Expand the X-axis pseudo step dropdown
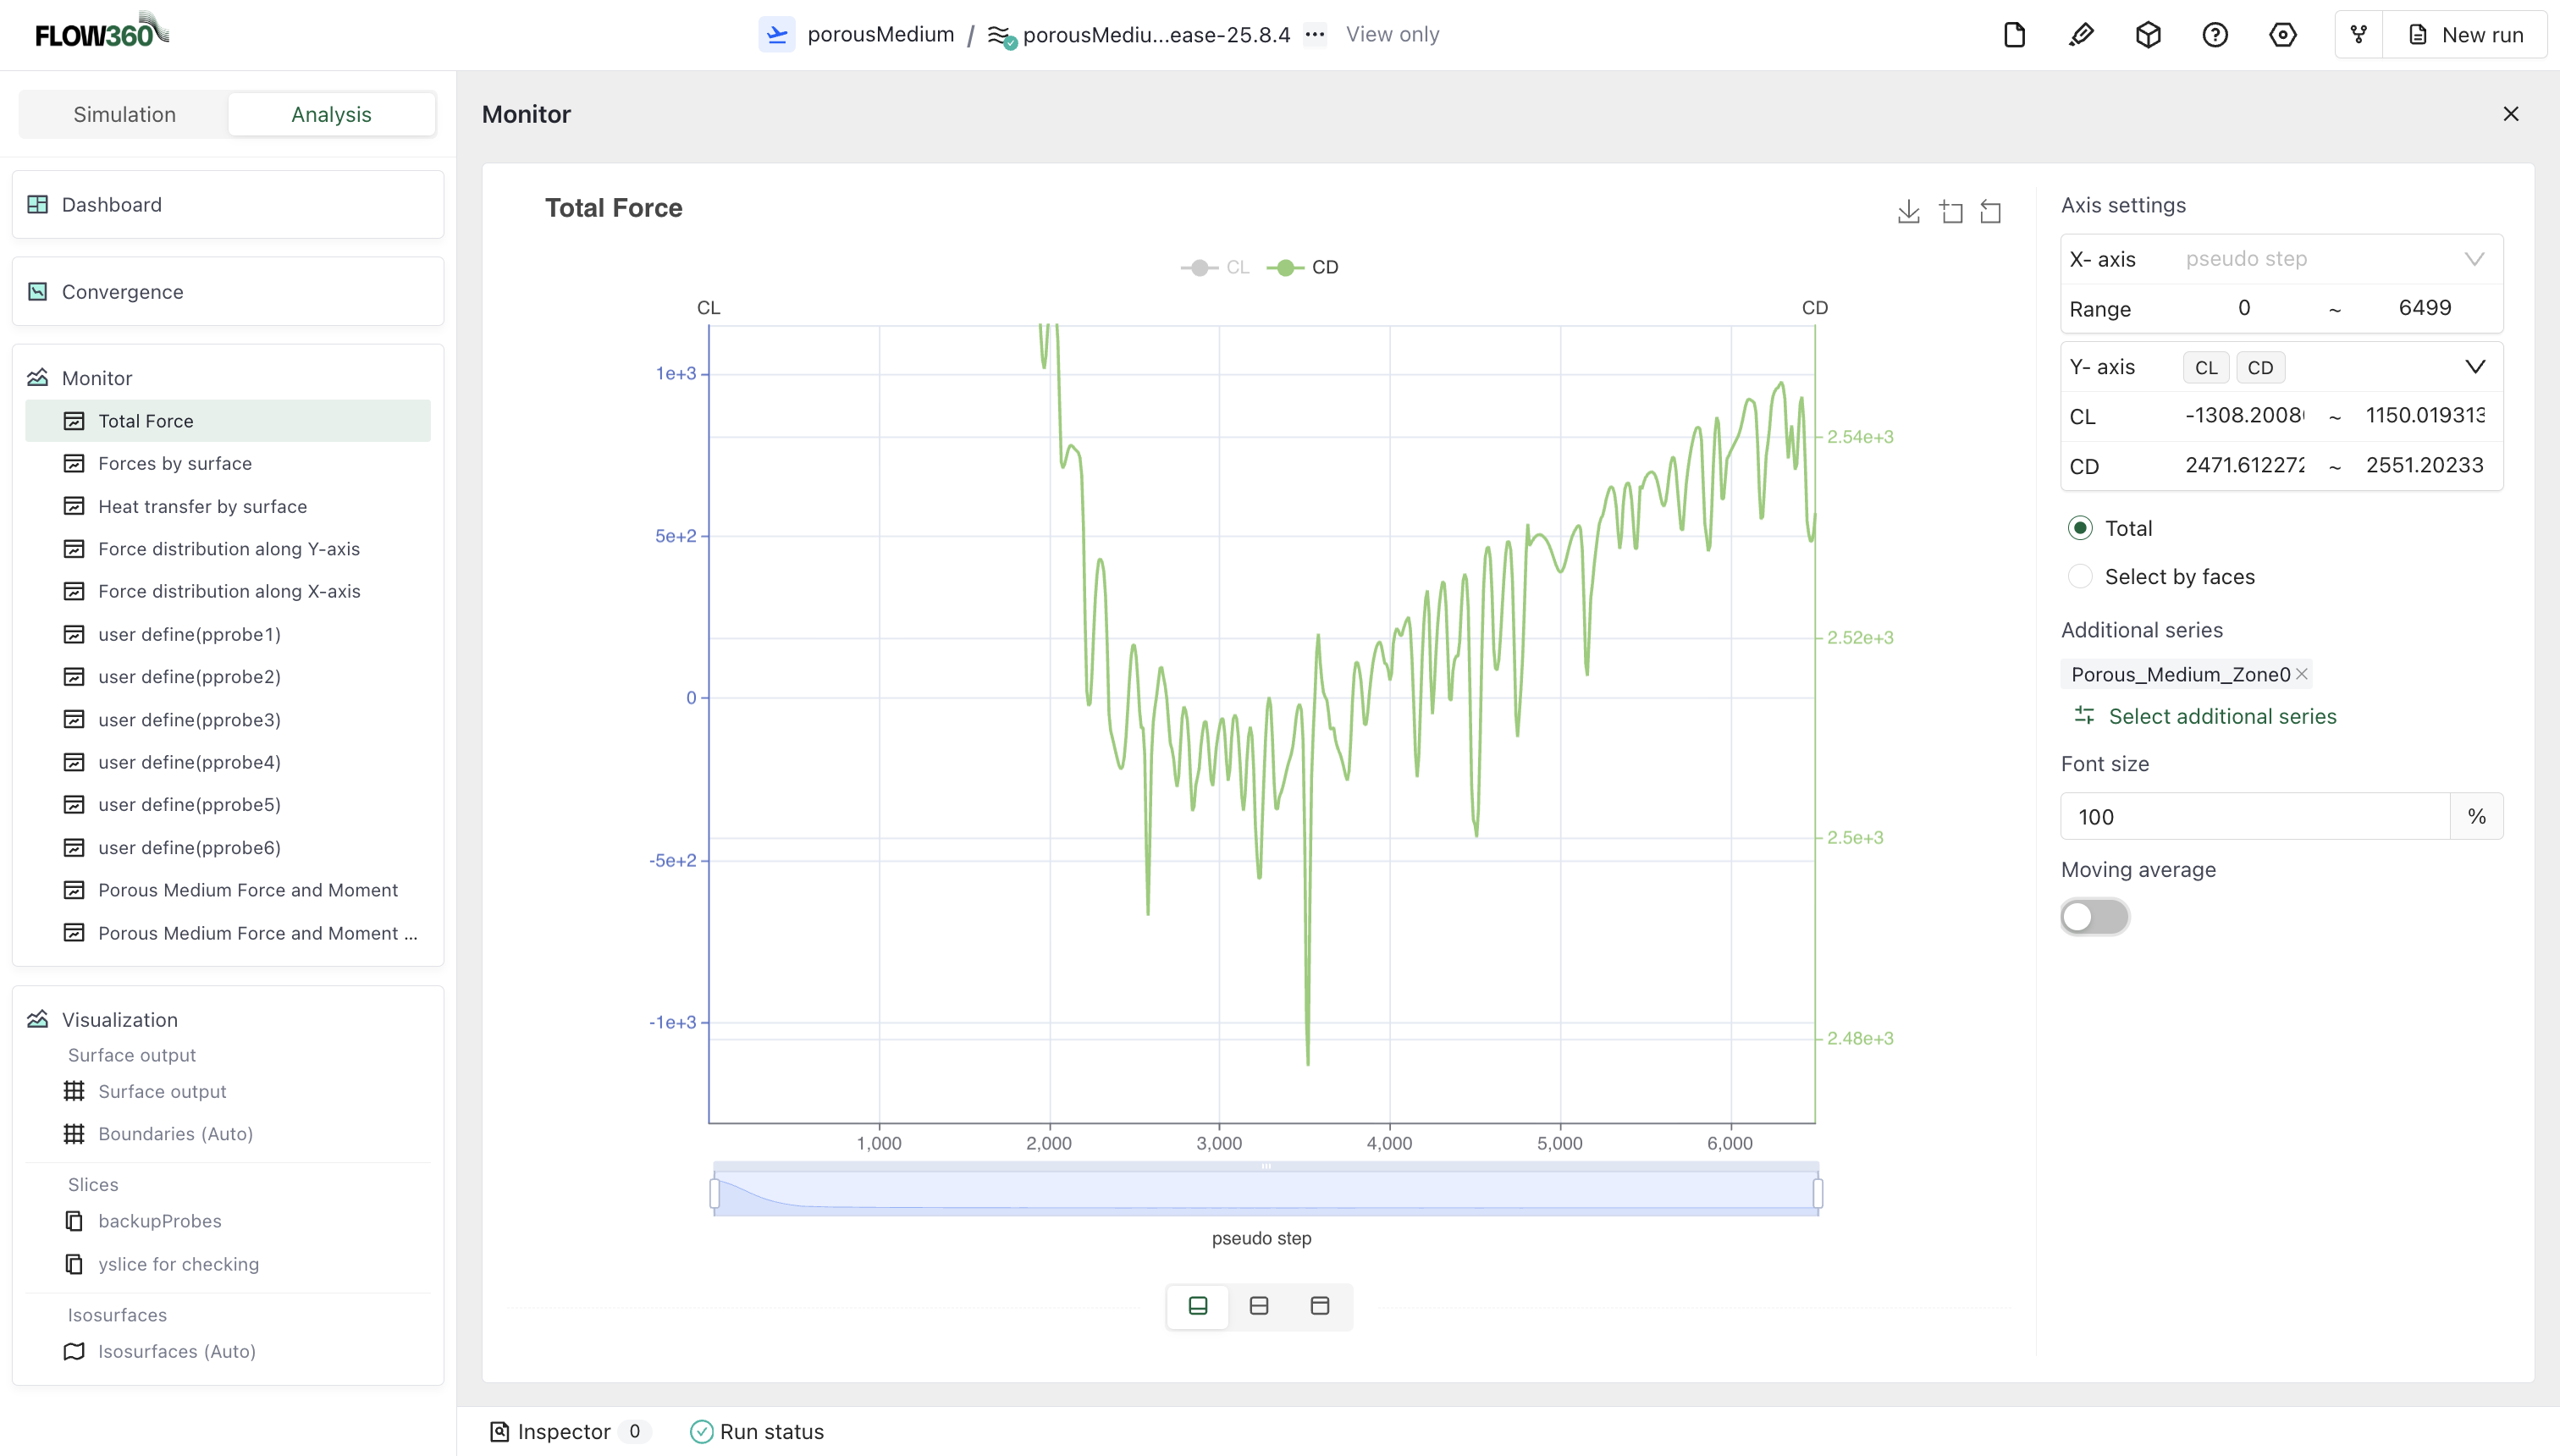 point(2474,259)
